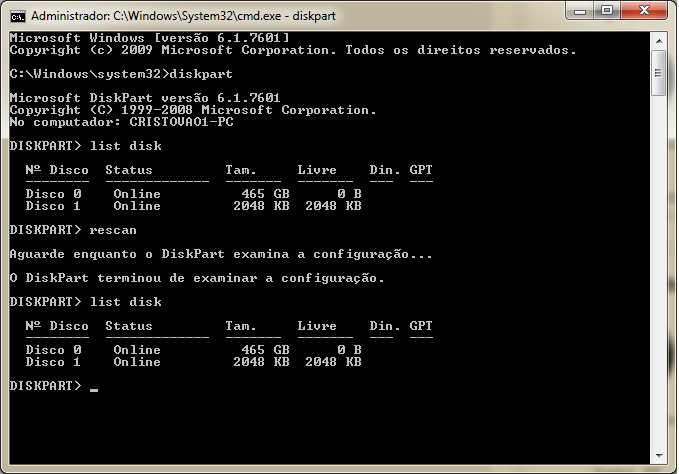The image size is (679, 474).
Task: Click the cmd.exe icon in title bar
Action: coord(18,16)
